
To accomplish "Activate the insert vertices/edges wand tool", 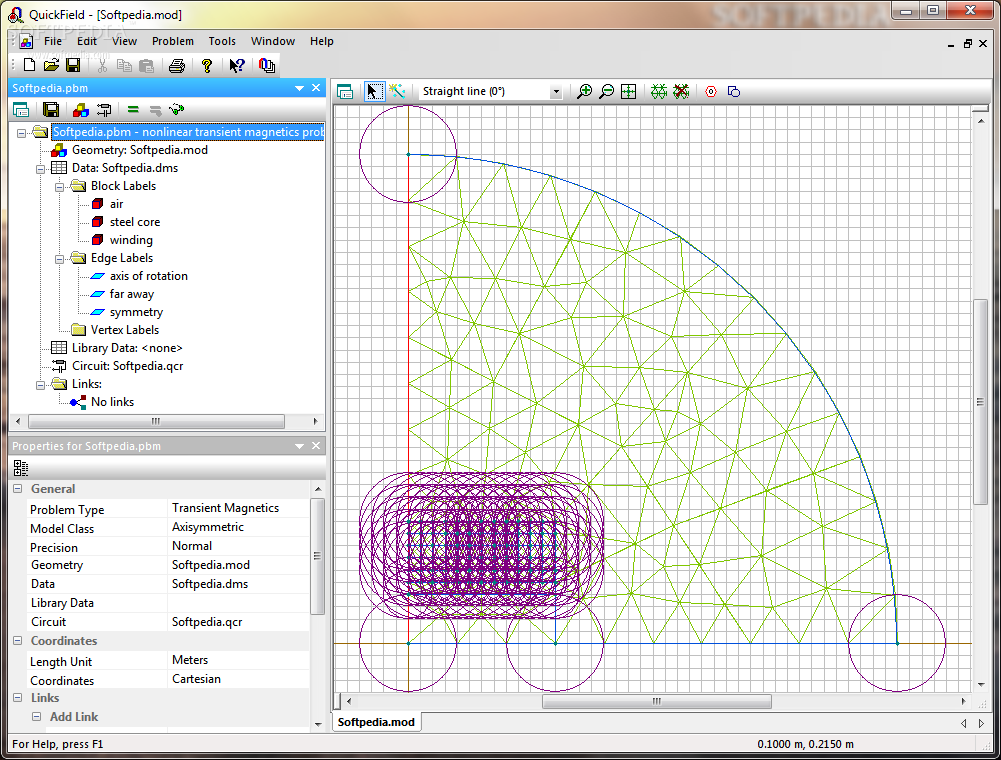I will (396, 91).
